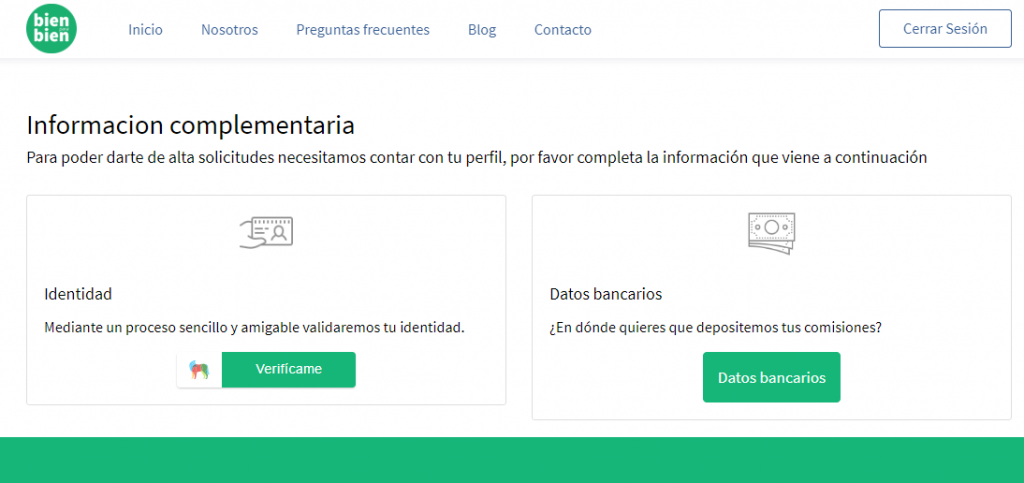Screen dimensions: 1024x483
Task: Click text about validaremos tu identidad
Action: coord(255,328)
